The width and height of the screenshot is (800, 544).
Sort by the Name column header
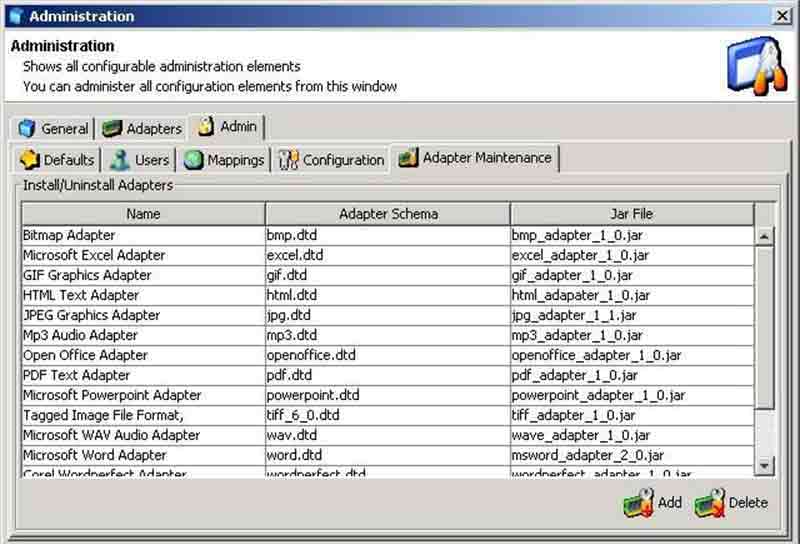coord(143,214)
